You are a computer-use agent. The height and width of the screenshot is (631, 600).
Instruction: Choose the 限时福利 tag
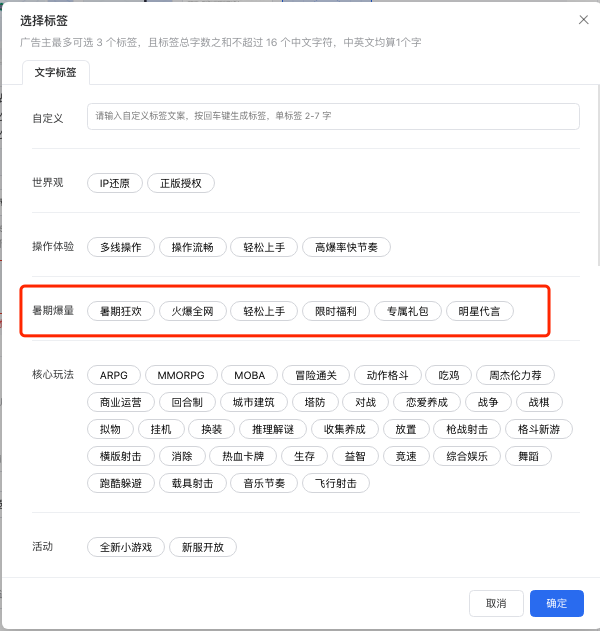click(336, 311)
